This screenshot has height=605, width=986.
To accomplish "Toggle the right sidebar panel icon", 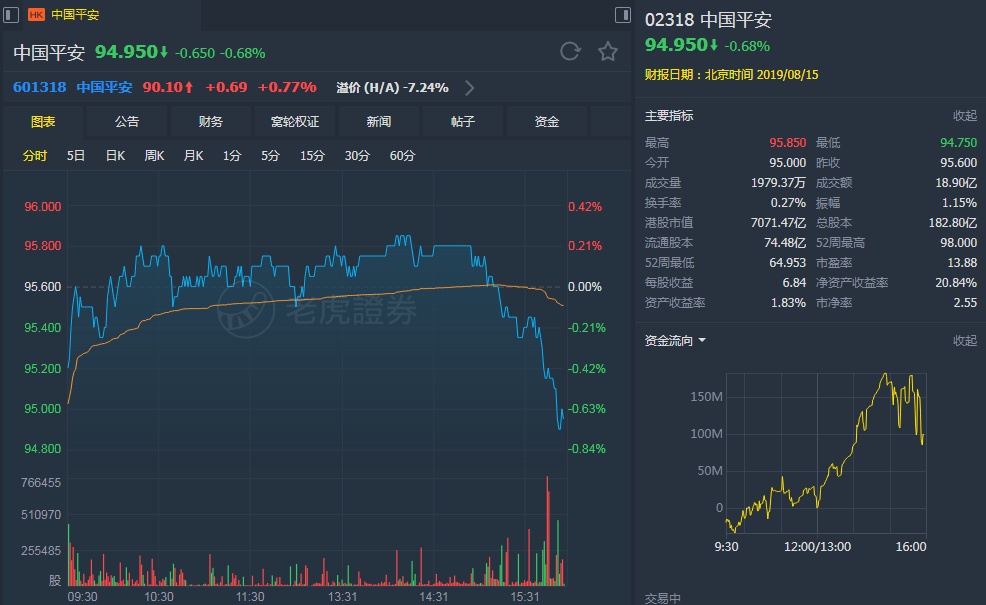I will click(x=623, y=15).
